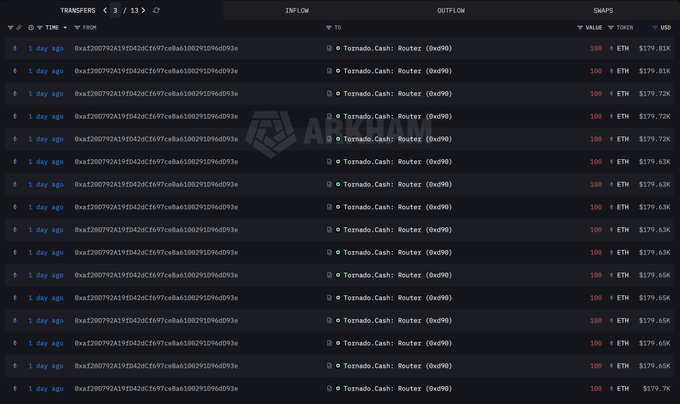Click the transaction link icon in header
This screenshot has width=680, height=404.
click(x=19, y=28)
